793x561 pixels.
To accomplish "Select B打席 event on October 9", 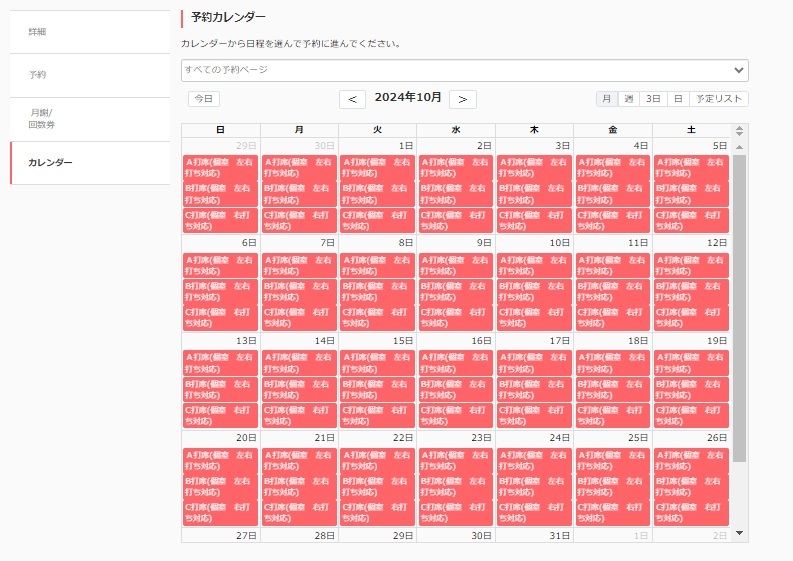I will click(455, 291).
